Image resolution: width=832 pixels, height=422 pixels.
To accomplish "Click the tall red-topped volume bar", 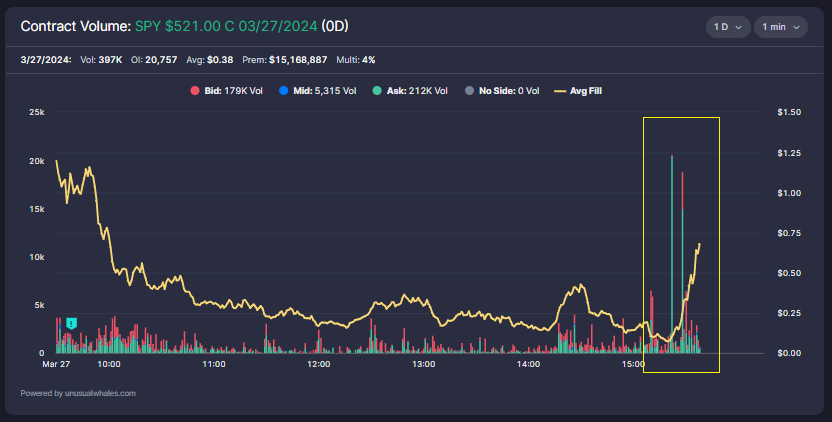I will [x=682, y=263].
